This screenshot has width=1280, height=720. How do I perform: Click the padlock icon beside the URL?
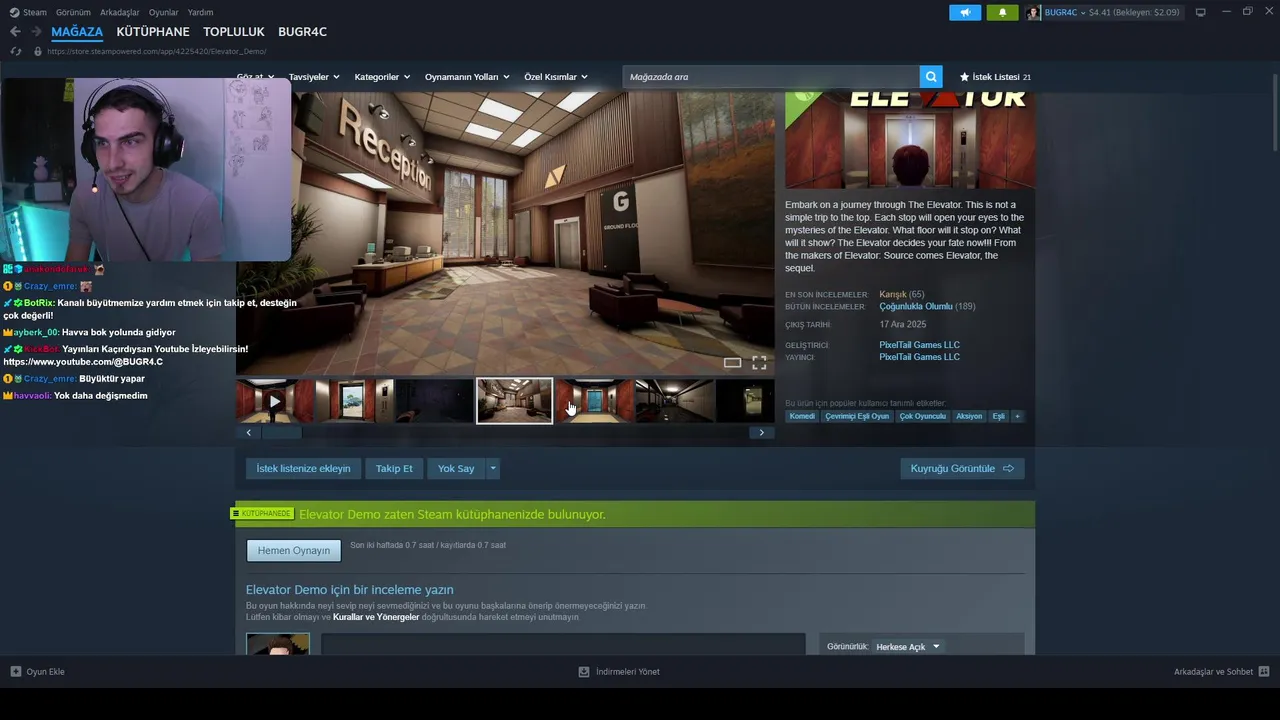pos(38,51)
